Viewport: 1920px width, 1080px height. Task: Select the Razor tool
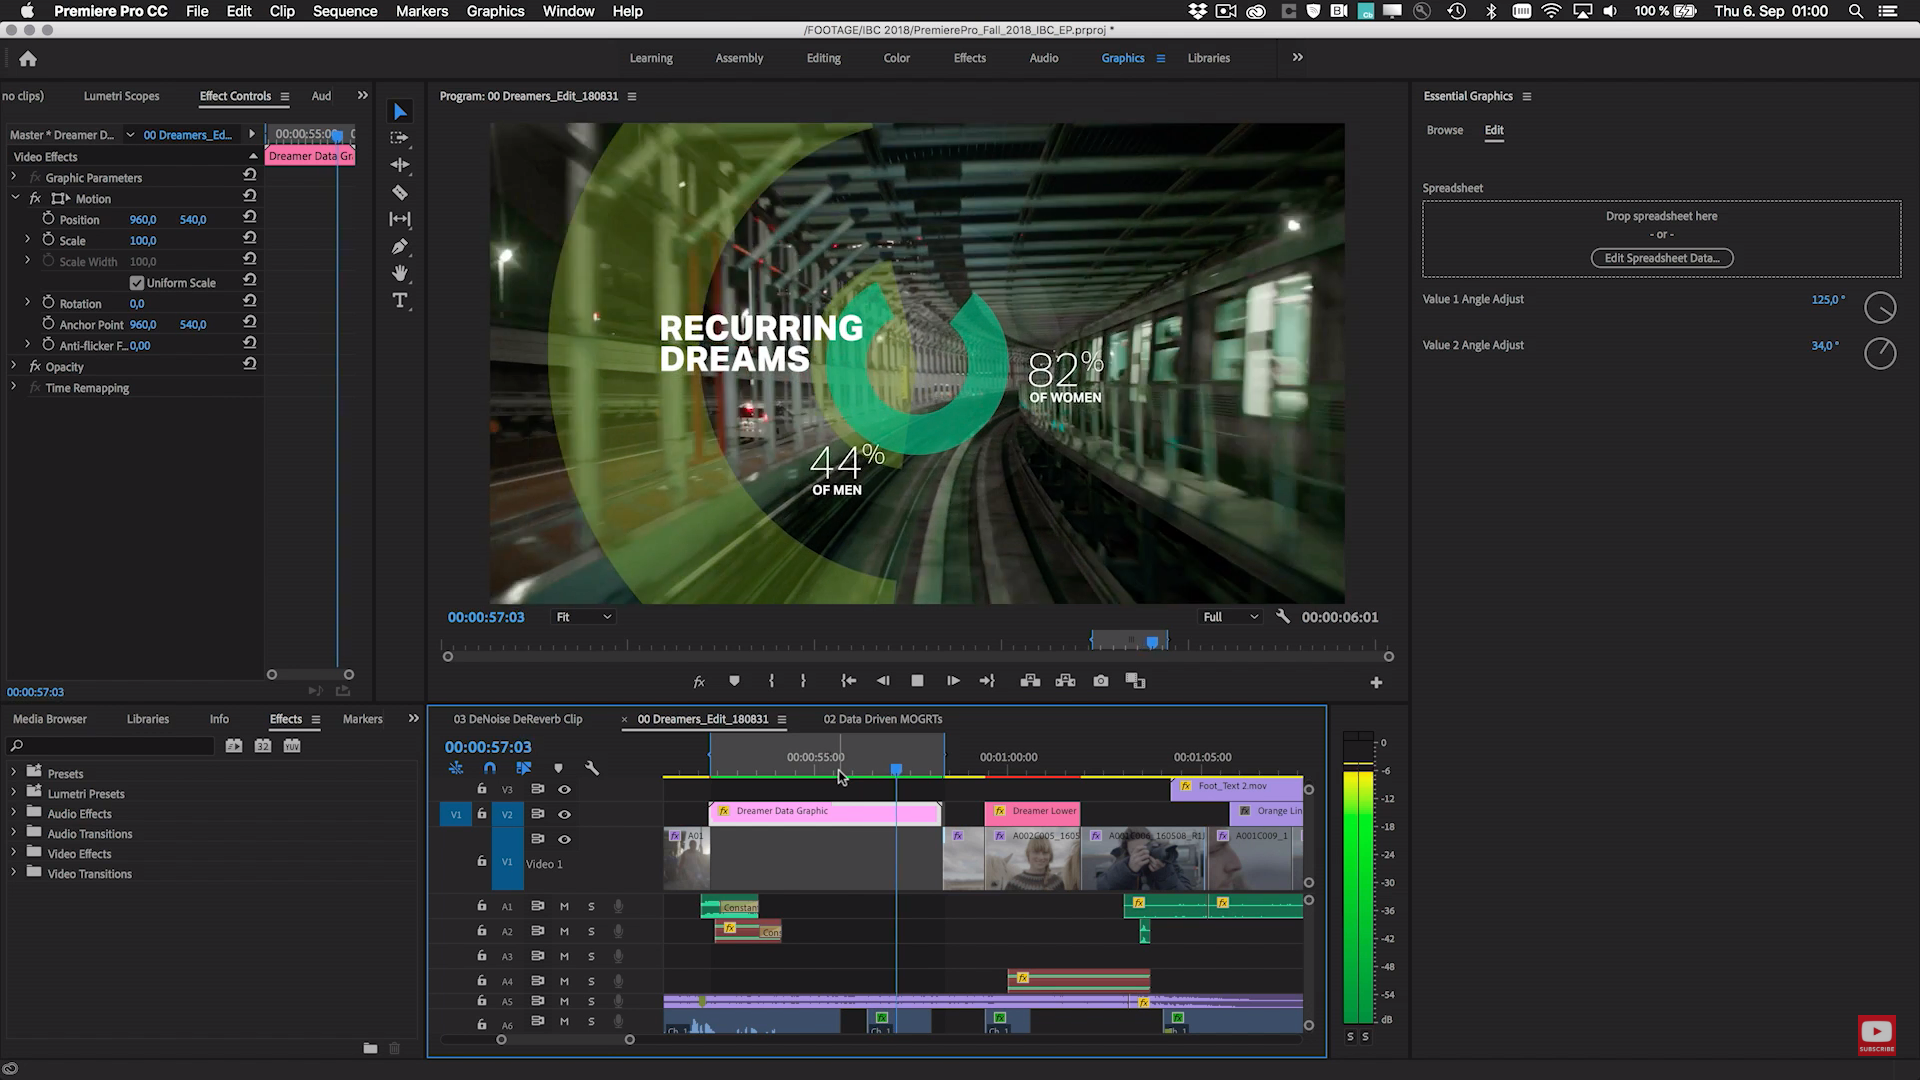(x=400, y=192)
